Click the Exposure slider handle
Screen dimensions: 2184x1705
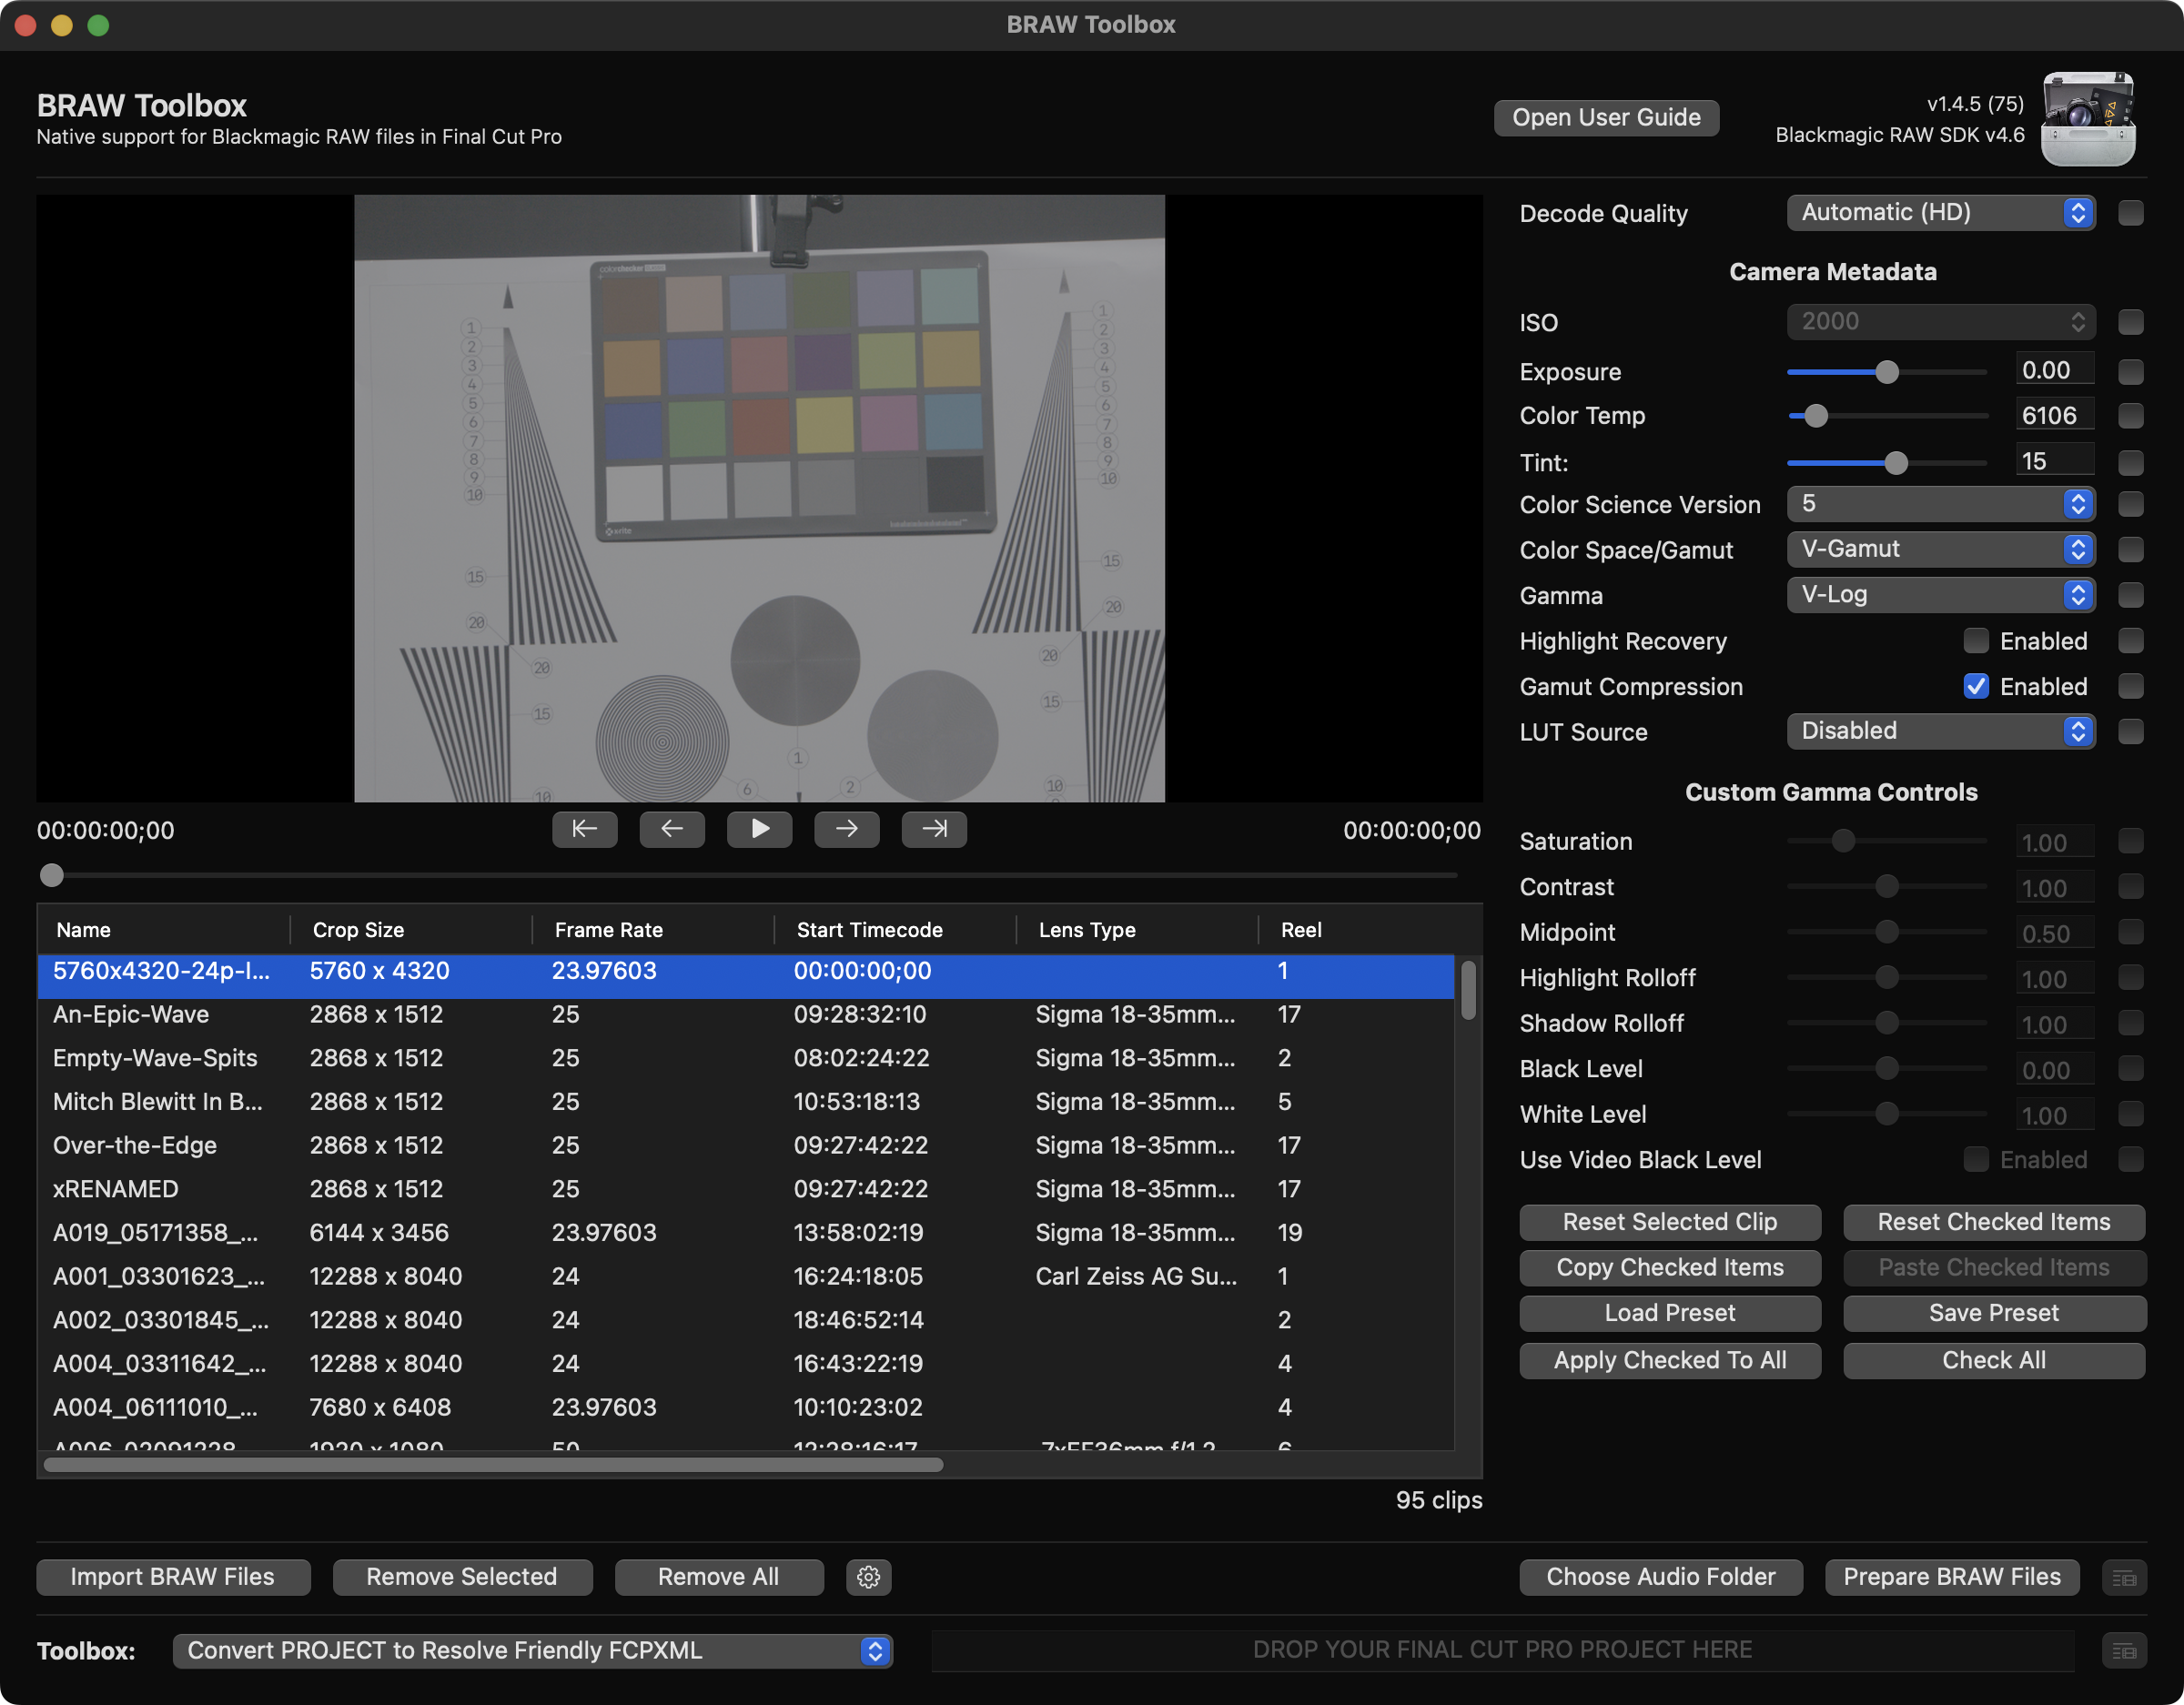(x=1887, y=372)
